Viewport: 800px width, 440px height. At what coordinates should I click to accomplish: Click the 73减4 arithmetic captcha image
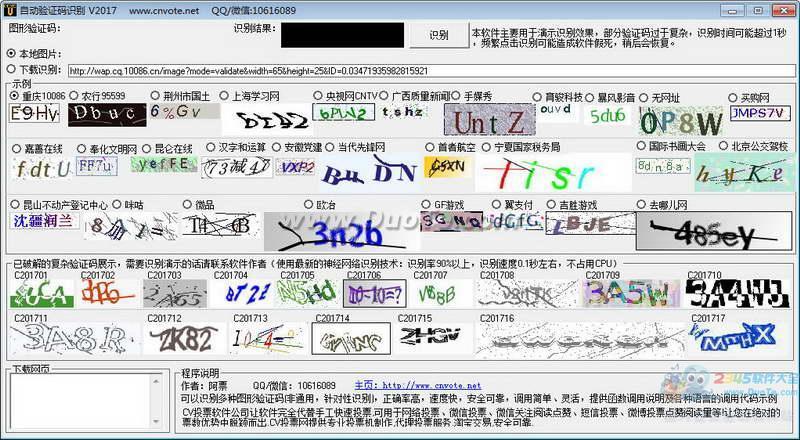236,167
